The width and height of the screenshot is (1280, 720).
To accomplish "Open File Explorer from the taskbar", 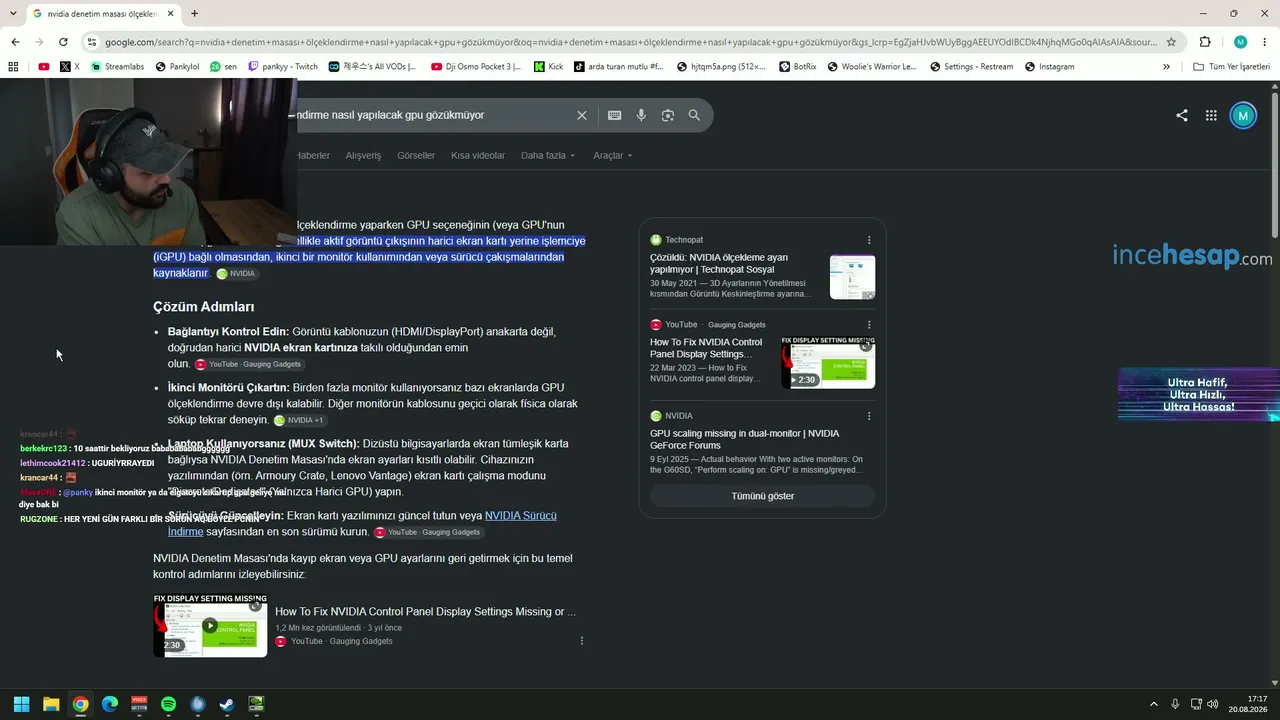I will 51,704.
